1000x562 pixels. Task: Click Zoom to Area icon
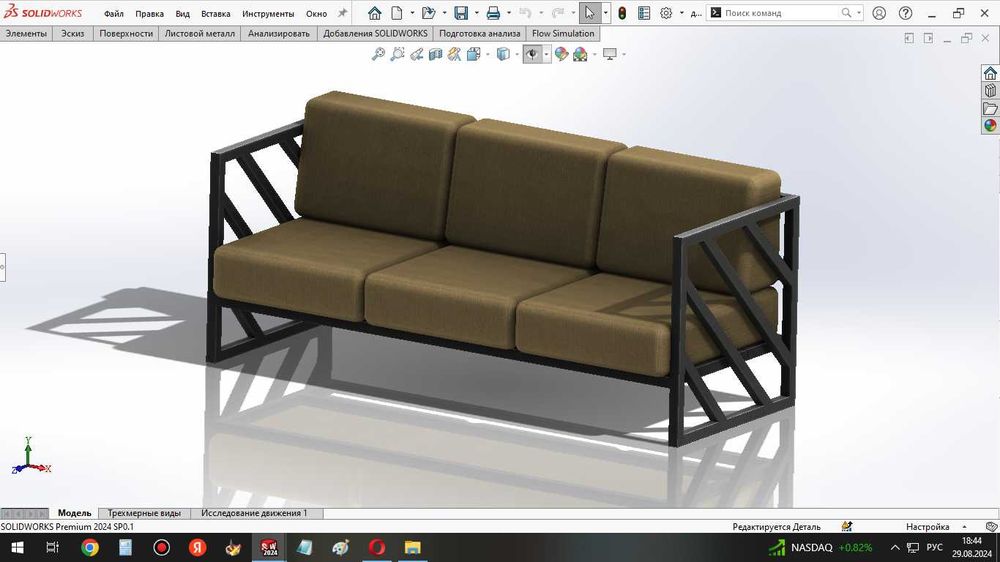pos(397,54)
